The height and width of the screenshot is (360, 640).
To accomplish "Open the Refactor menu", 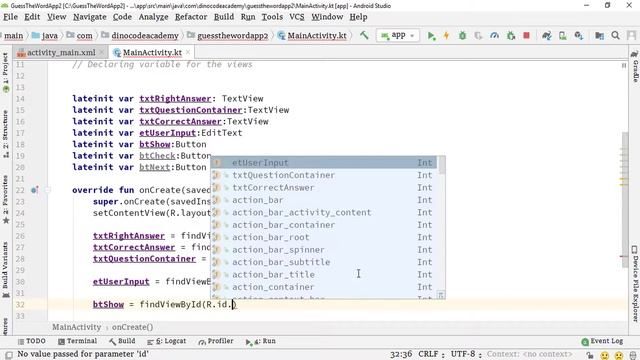I will pos(191,17).
